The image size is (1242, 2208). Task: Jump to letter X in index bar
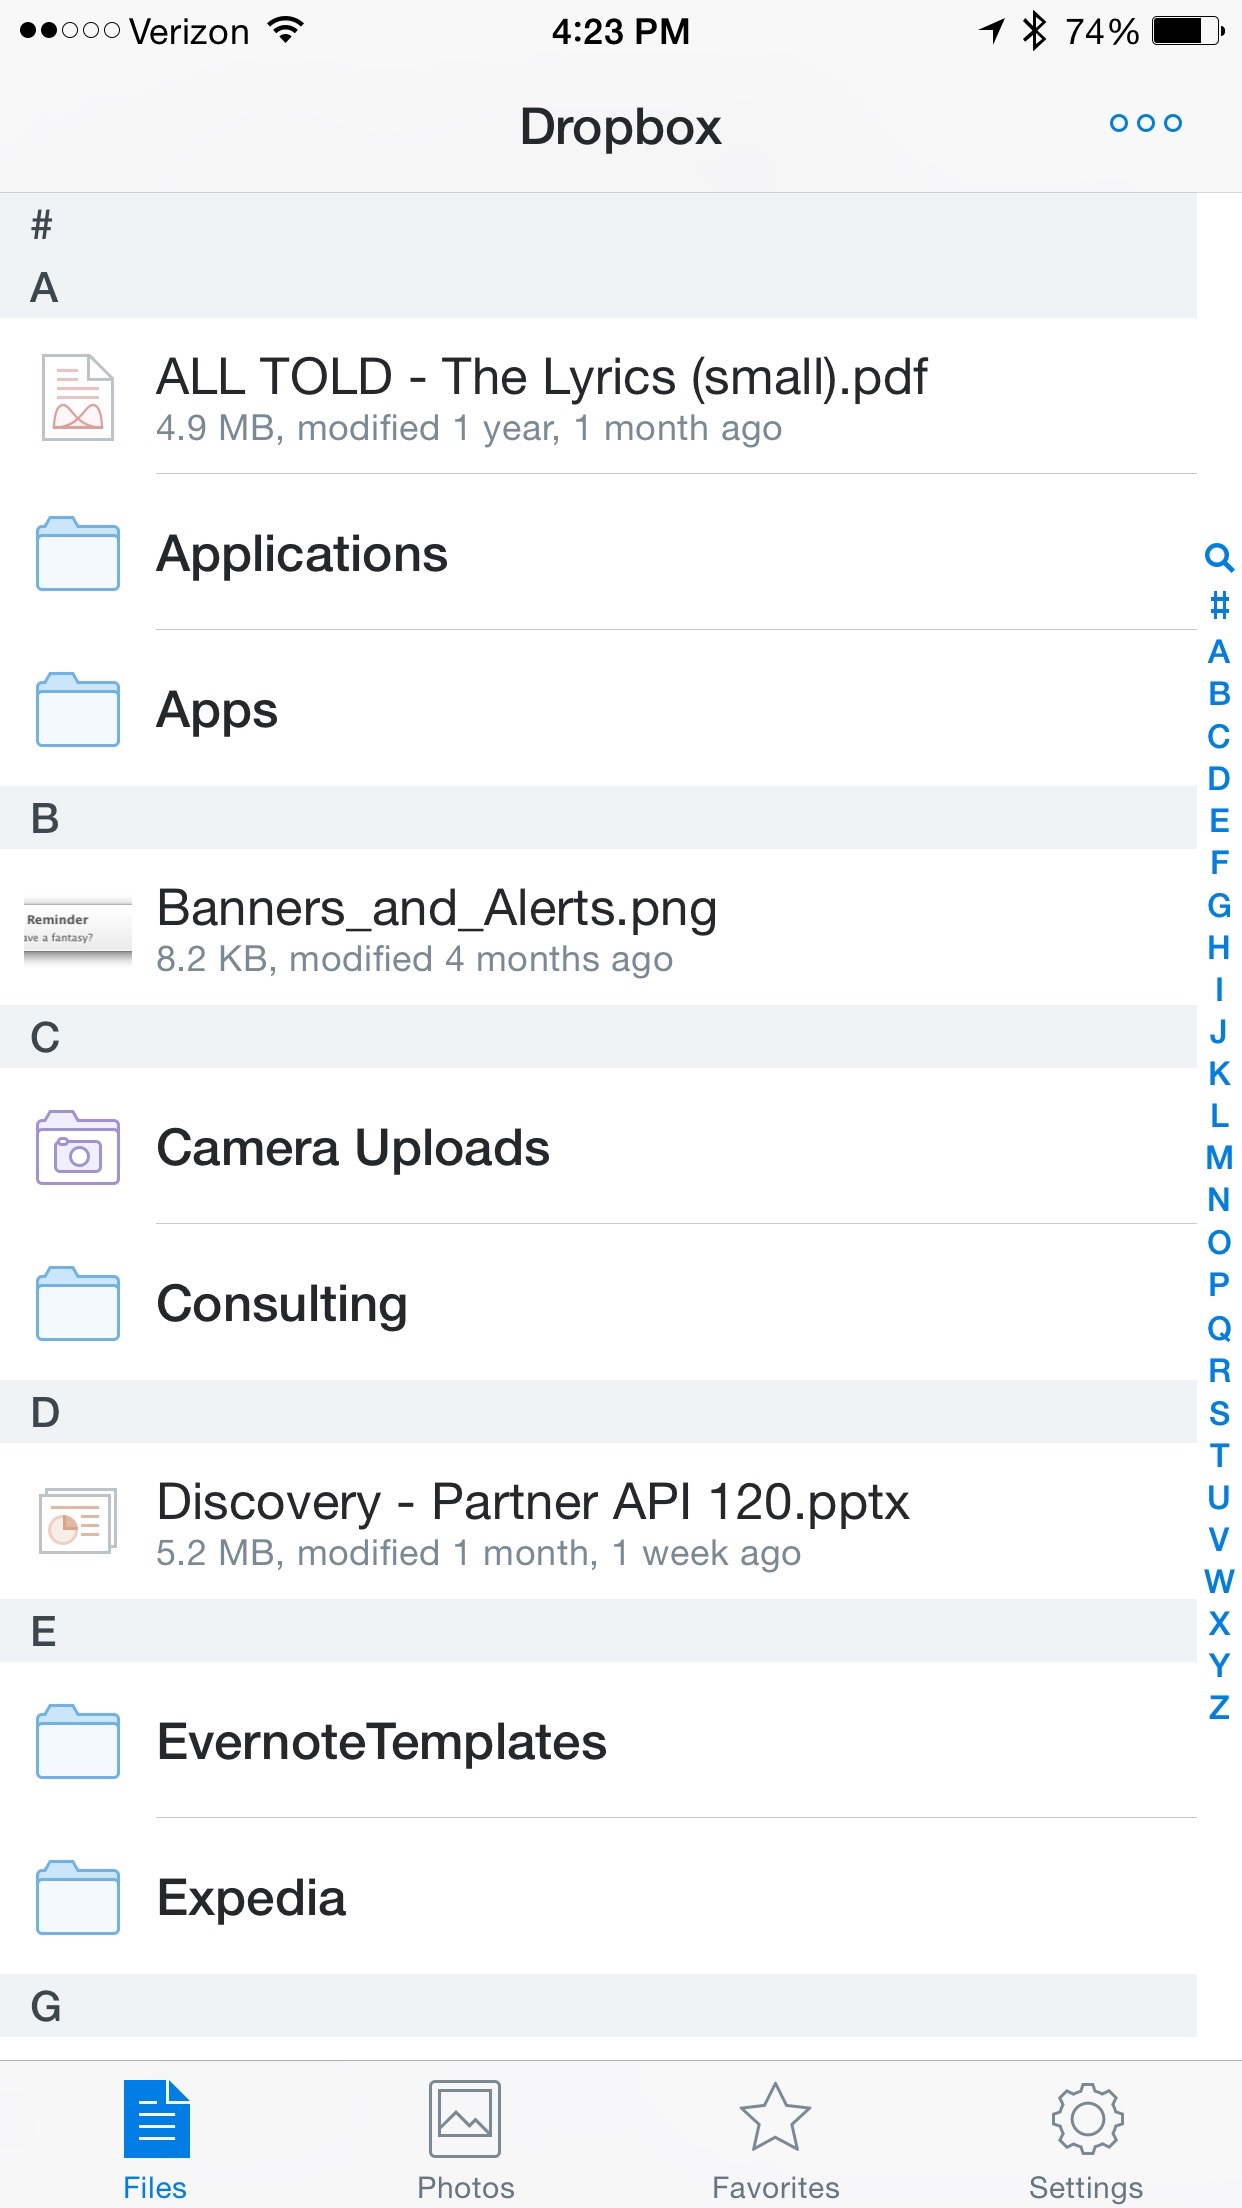point(1219,1624)
